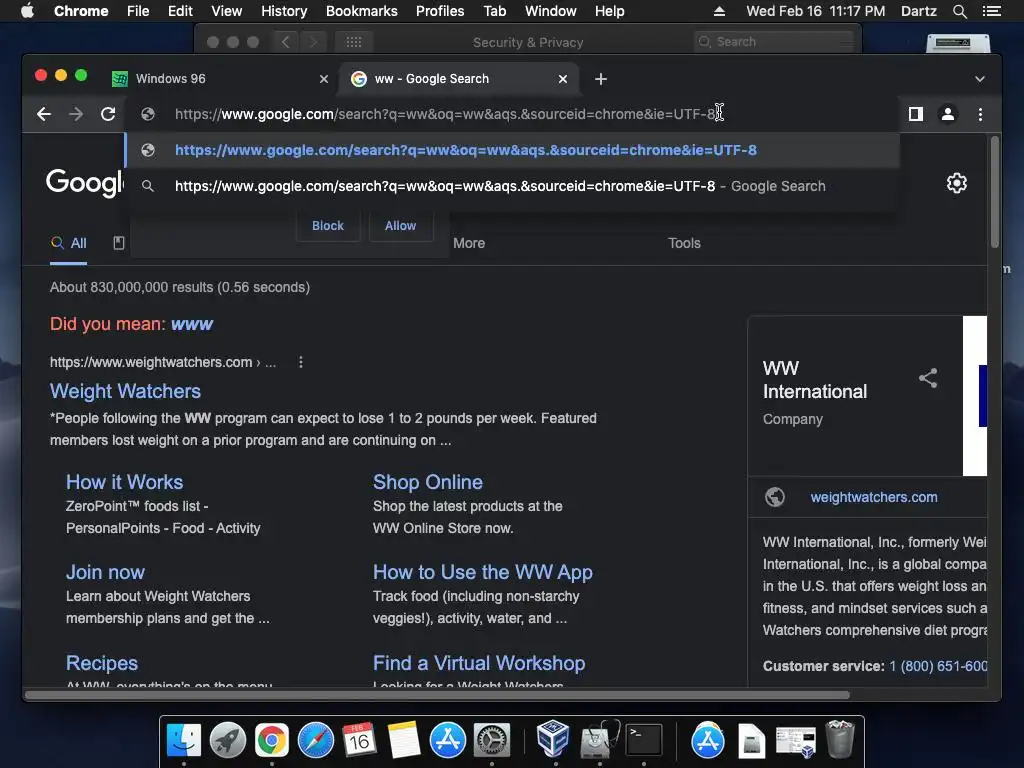Open the Apple menu
This screenshot has height=768, width=1024.
pyautogui.click(x=27, y=11)
